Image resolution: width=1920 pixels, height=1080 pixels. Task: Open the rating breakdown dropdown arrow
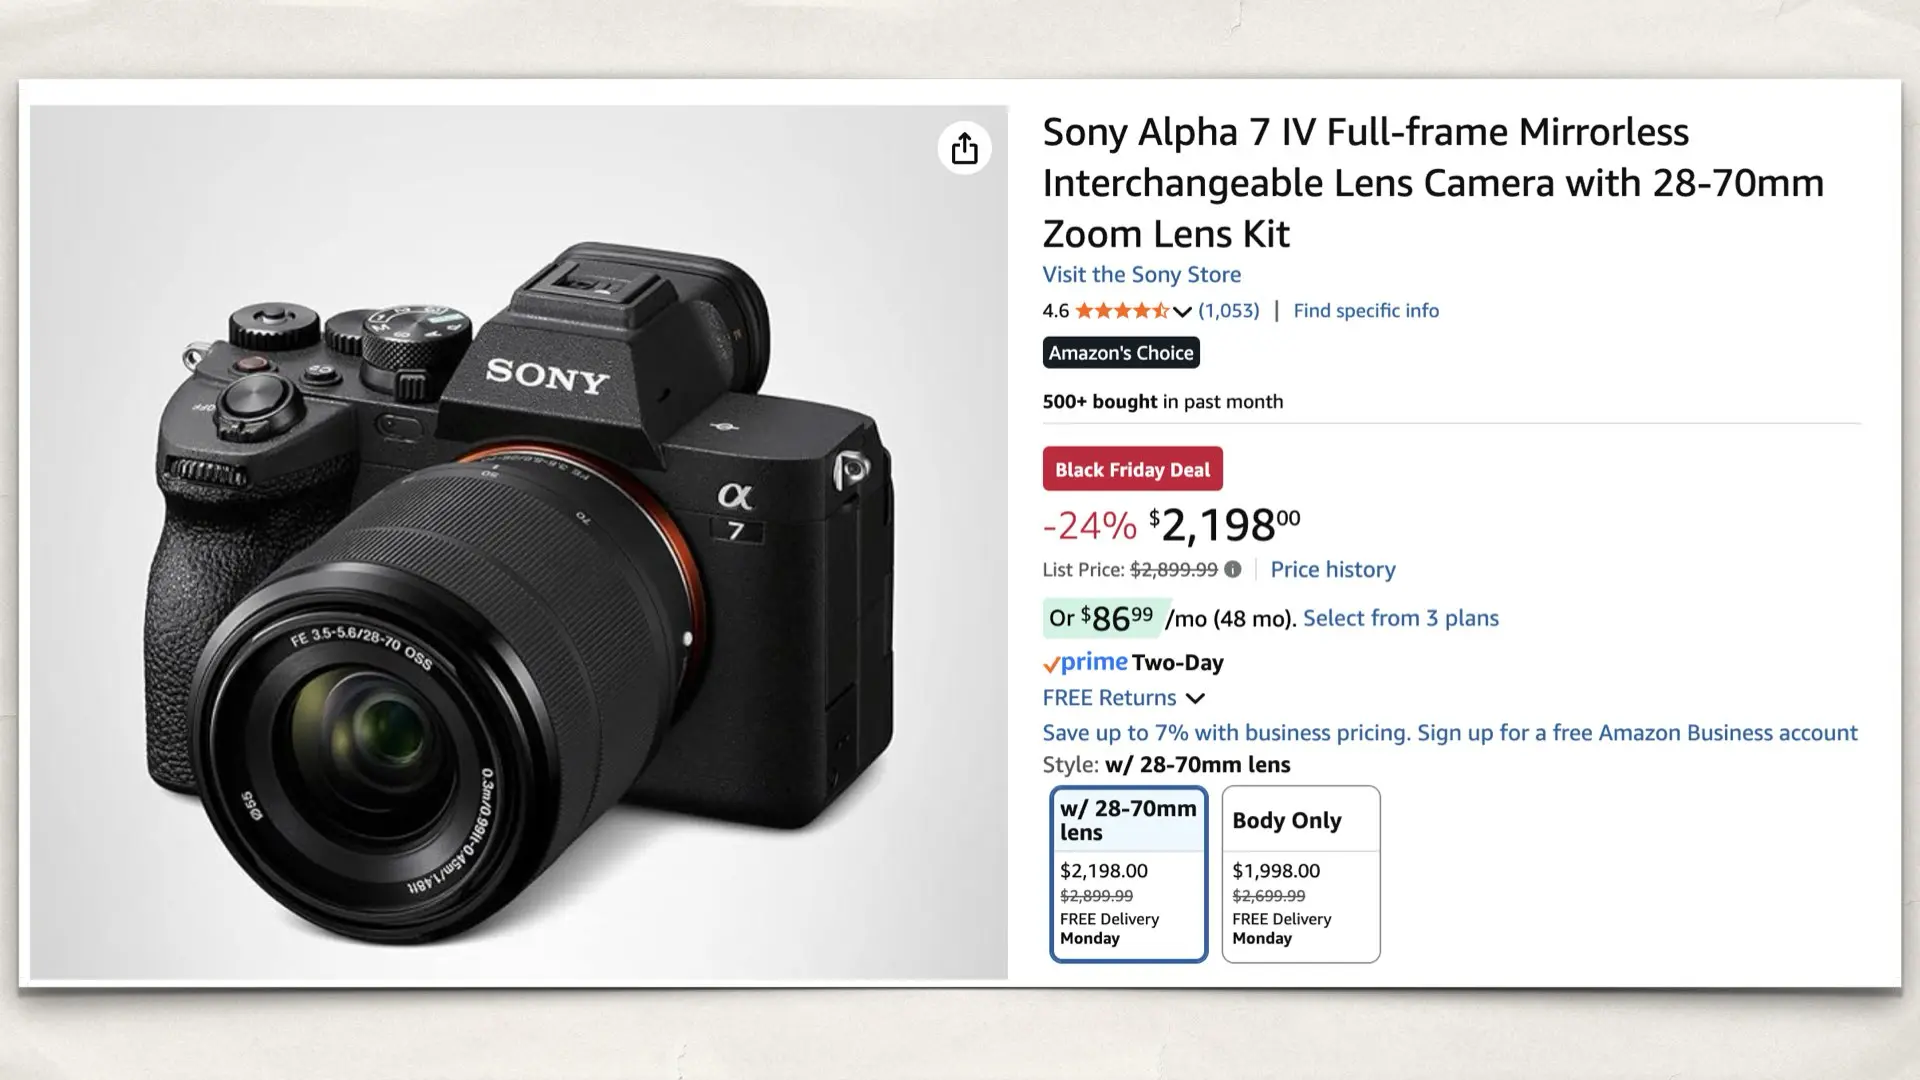1182,312
